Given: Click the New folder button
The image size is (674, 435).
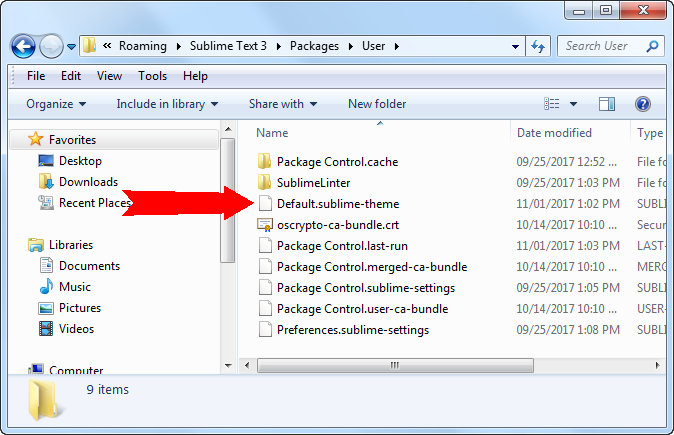Looking at the screenshot, I should click(377, 104).
